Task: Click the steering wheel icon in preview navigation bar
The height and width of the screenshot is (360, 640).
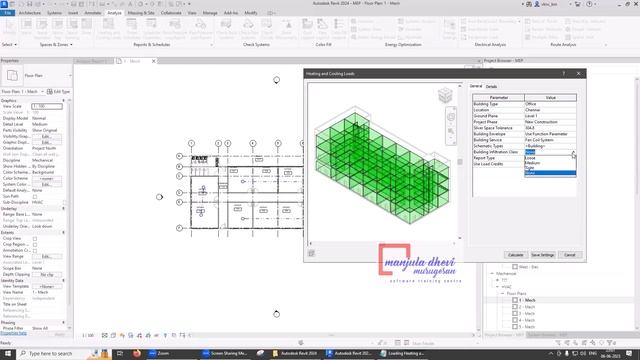Action: coord(451,118)
